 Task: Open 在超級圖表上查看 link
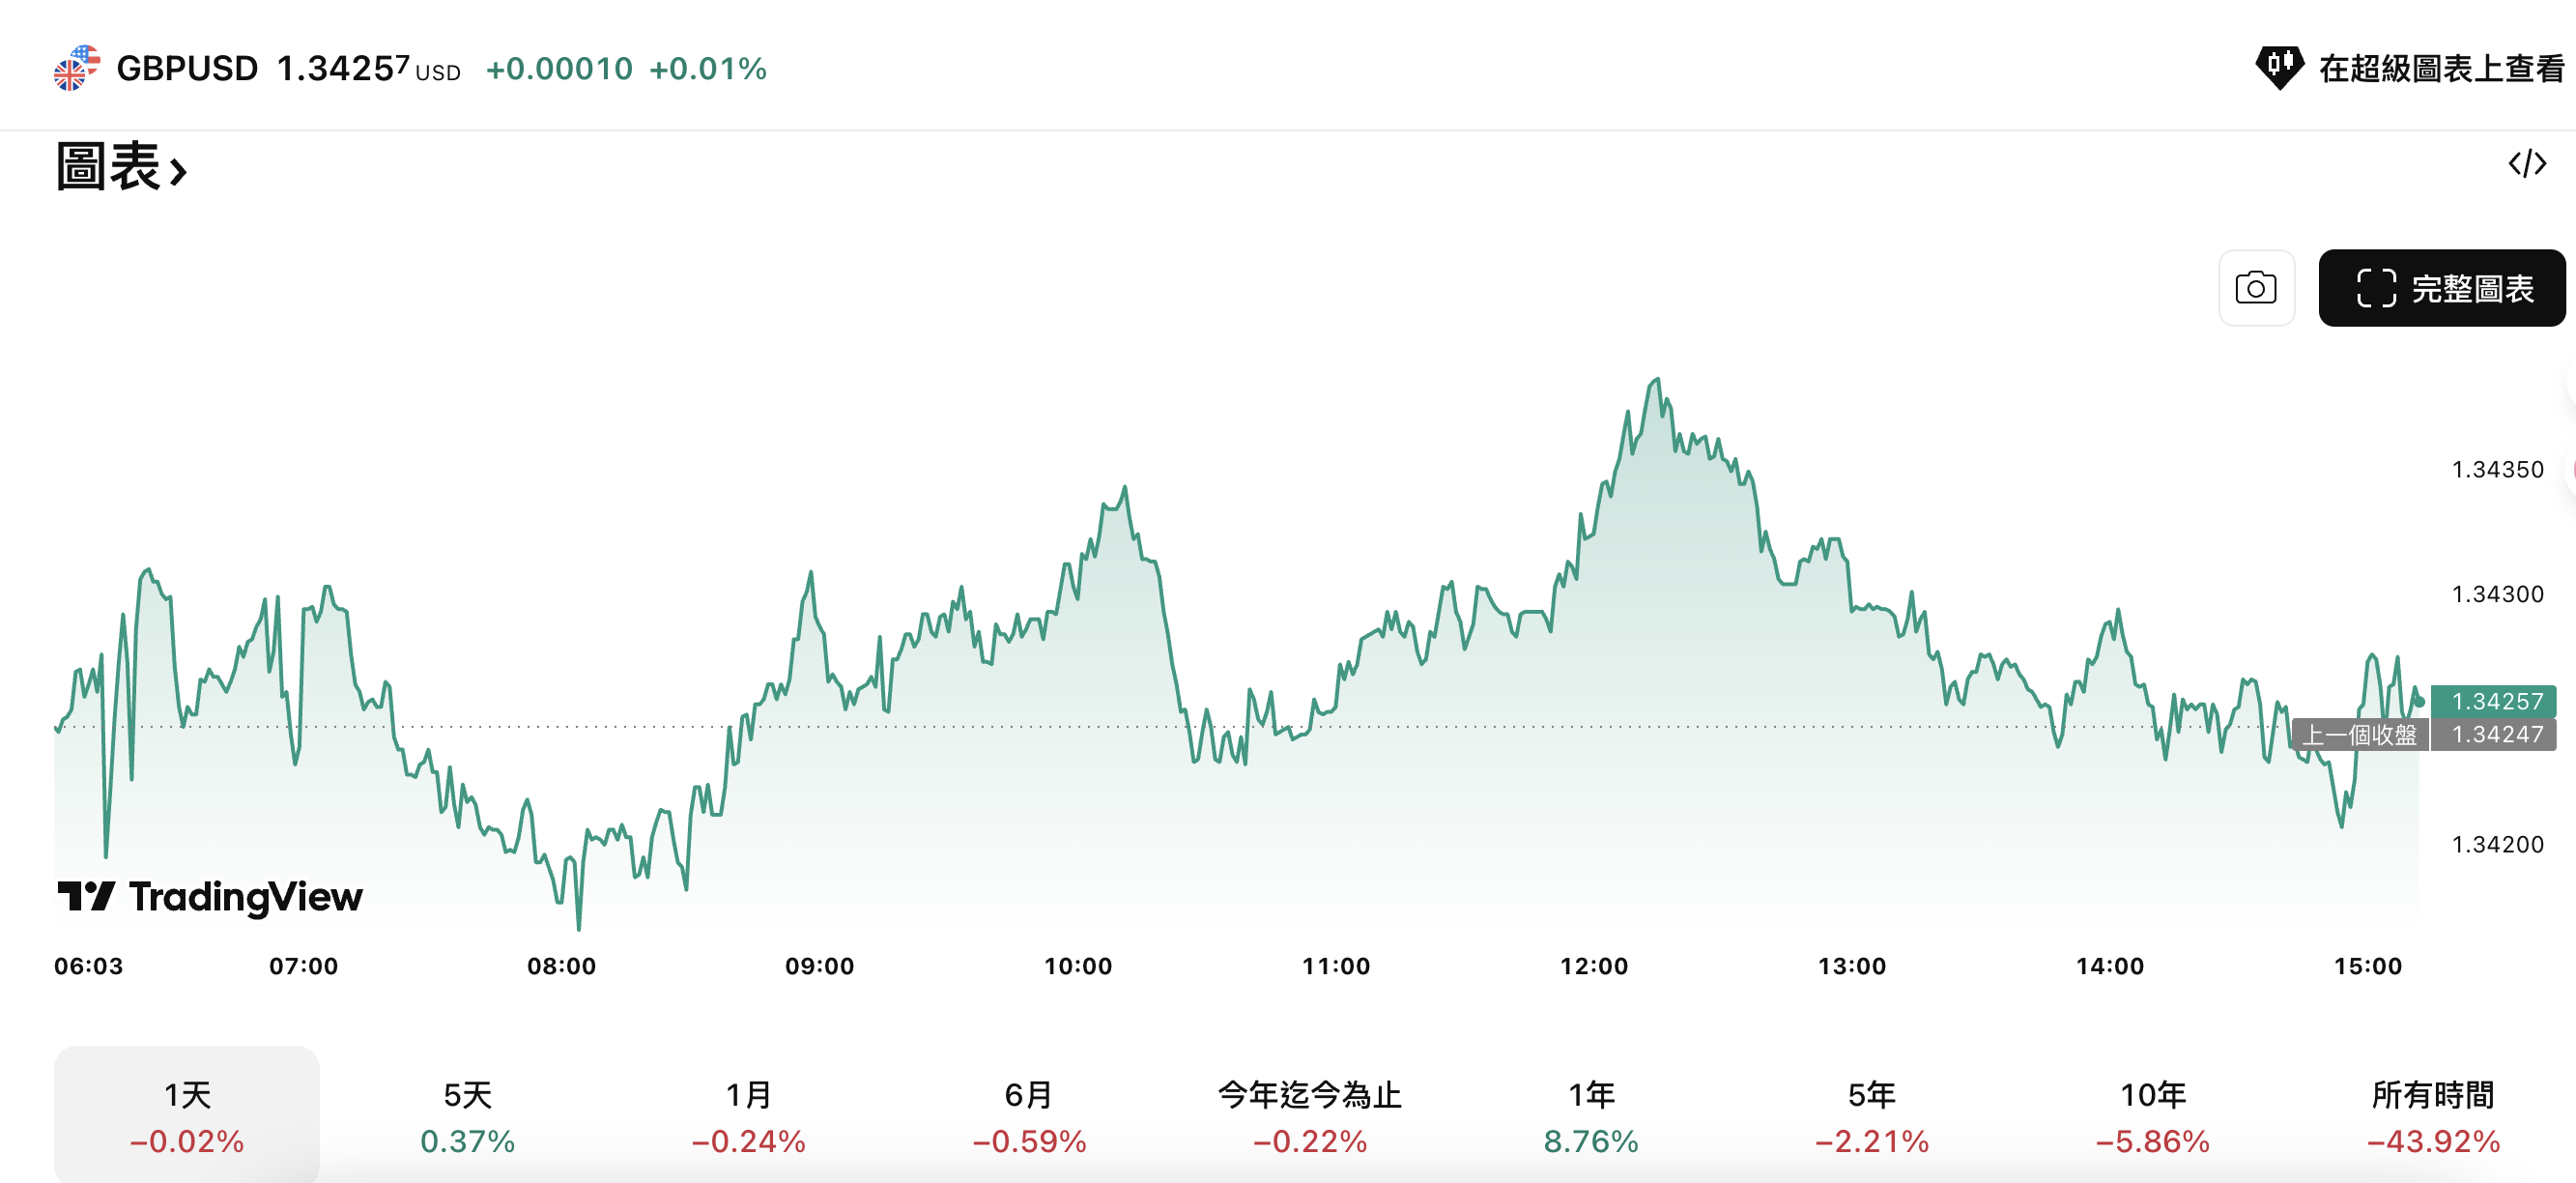pyautogui.click(x=2440, y=68)
